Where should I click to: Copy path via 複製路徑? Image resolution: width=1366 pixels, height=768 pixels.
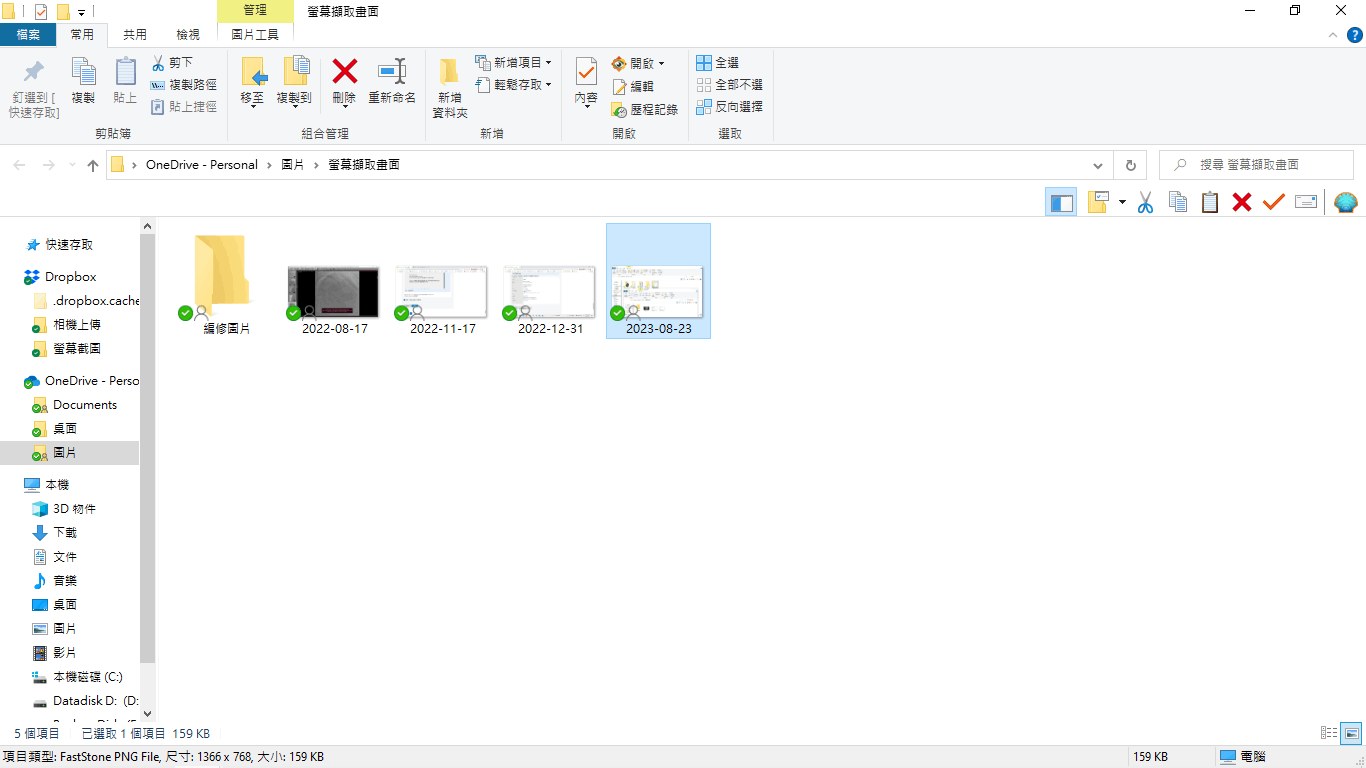[184, 85]
